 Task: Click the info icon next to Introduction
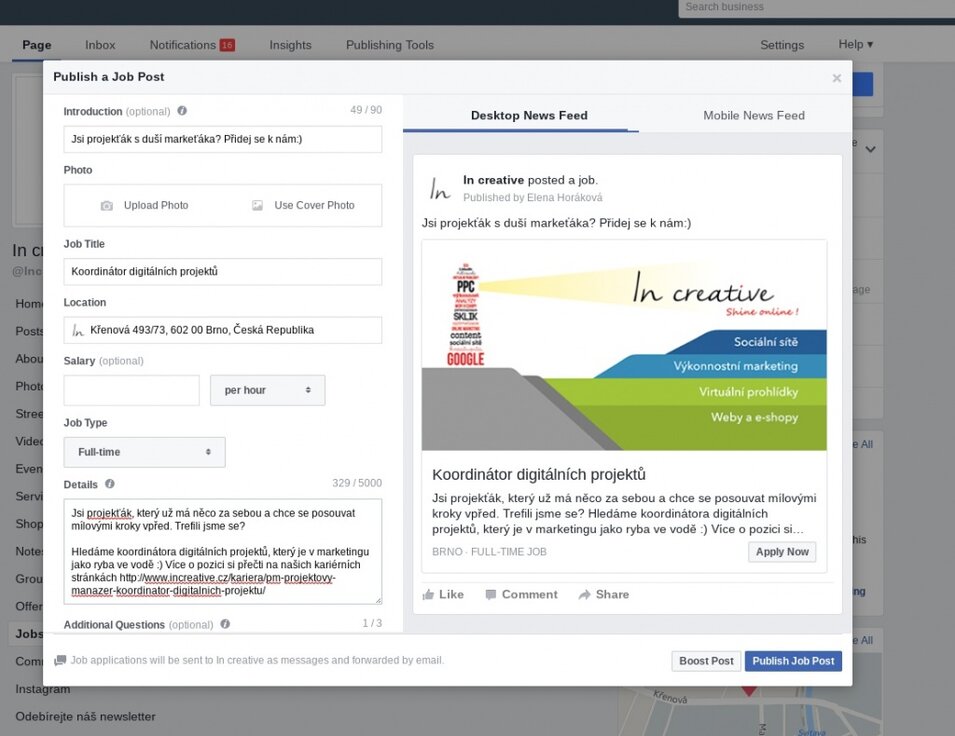[x=181, y=111]
